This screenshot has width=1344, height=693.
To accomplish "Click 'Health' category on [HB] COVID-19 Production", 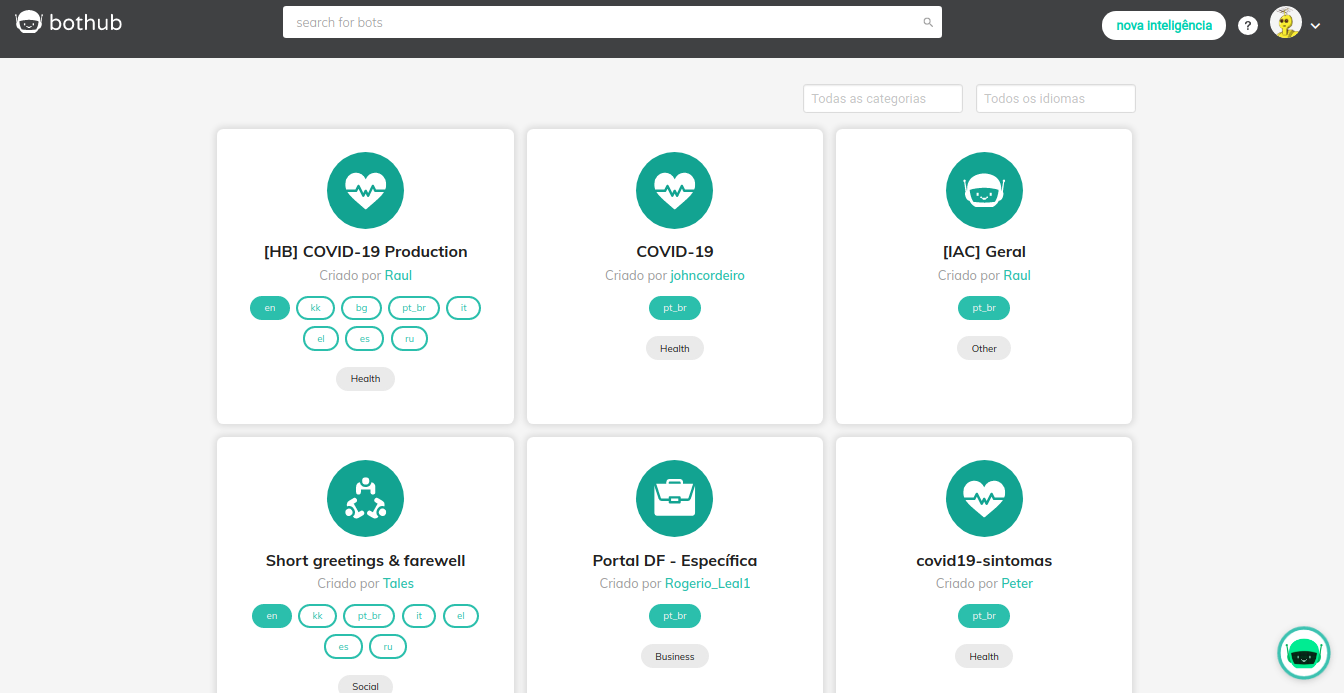I will [365, 379].
